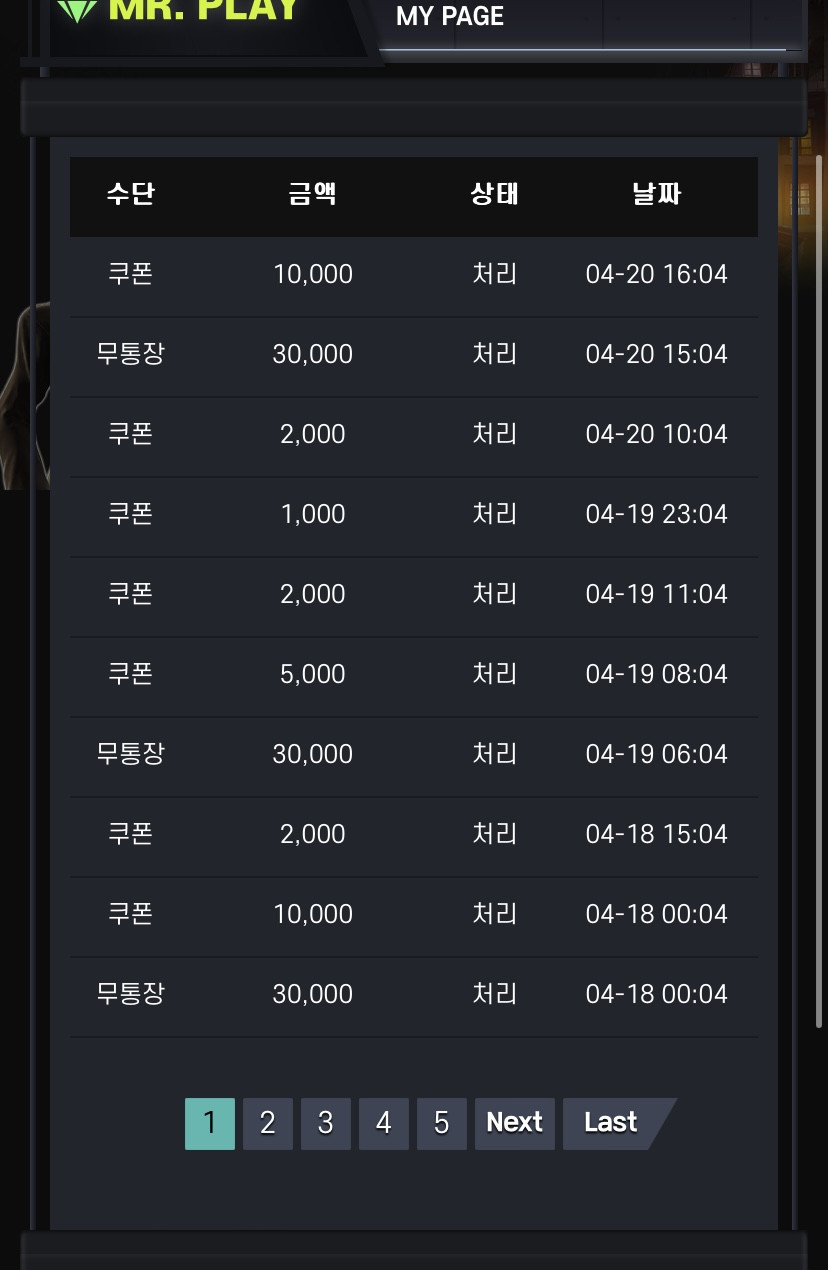
Task: Select the 5,000 쿠폰 row dated 04-19 08:04
Action: click(413, 674)
